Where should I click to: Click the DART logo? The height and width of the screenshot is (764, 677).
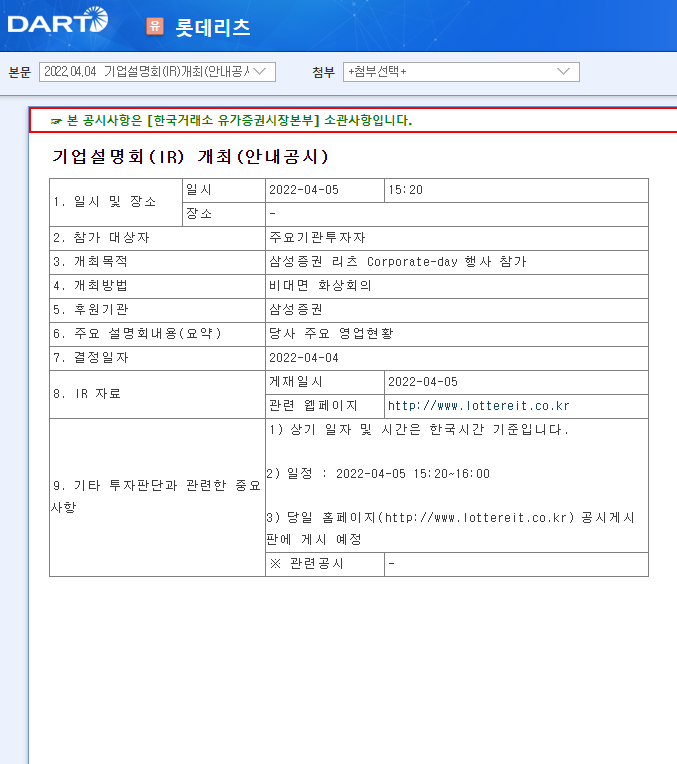[x=58, y=20]
